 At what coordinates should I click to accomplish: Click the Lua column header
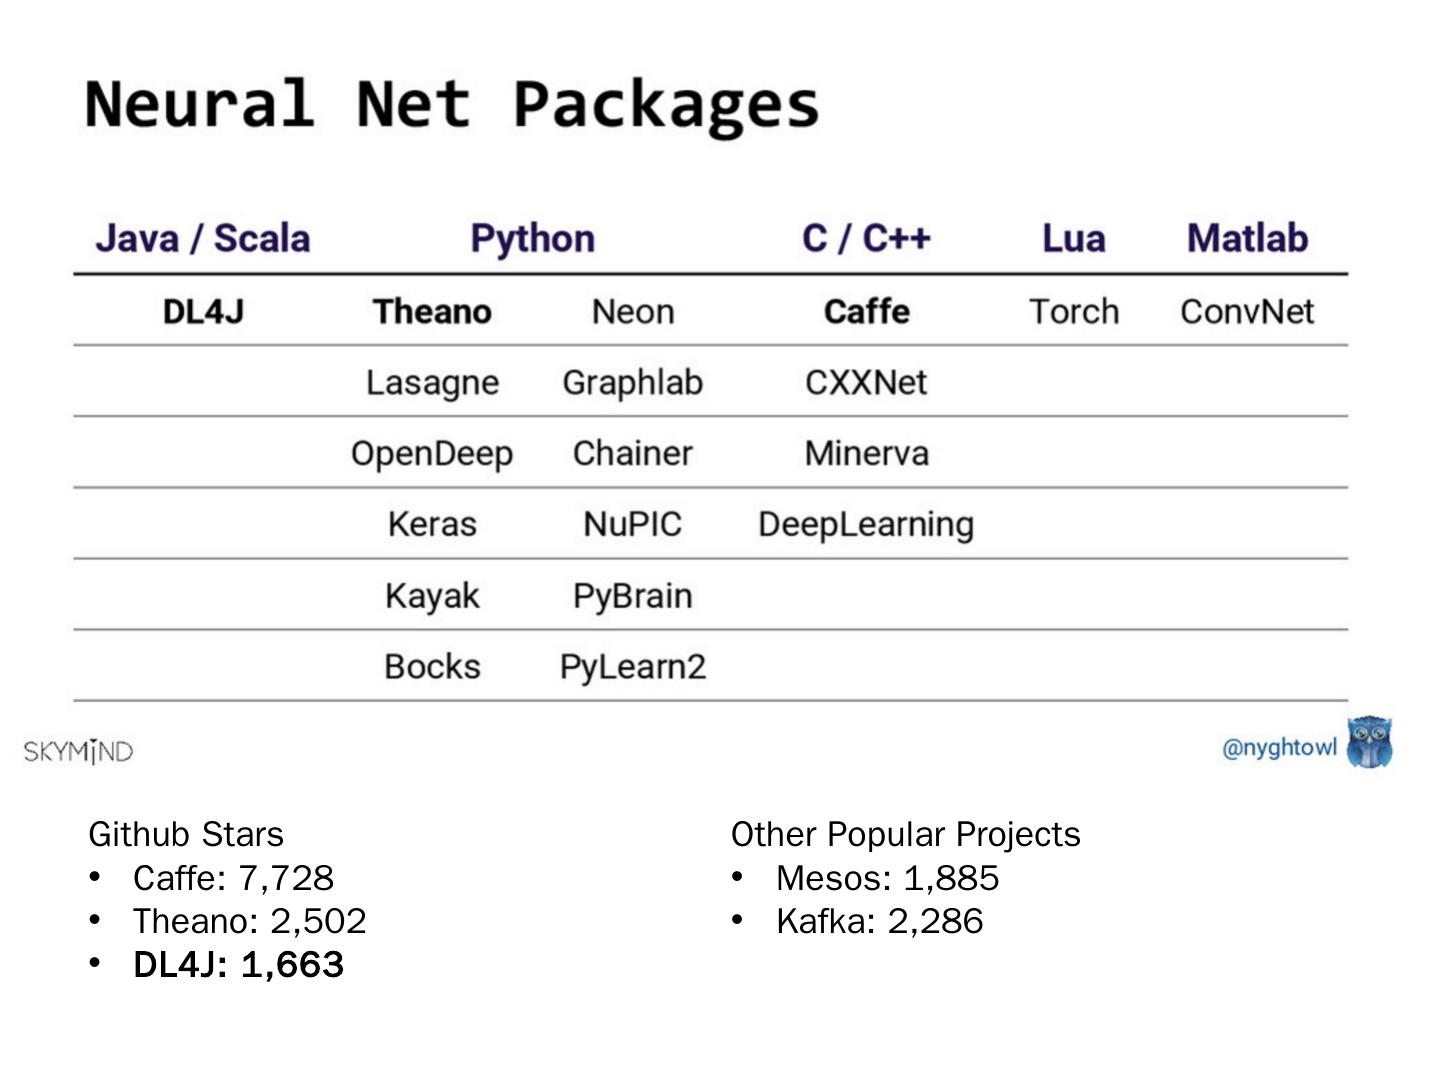coord(1073,239)
